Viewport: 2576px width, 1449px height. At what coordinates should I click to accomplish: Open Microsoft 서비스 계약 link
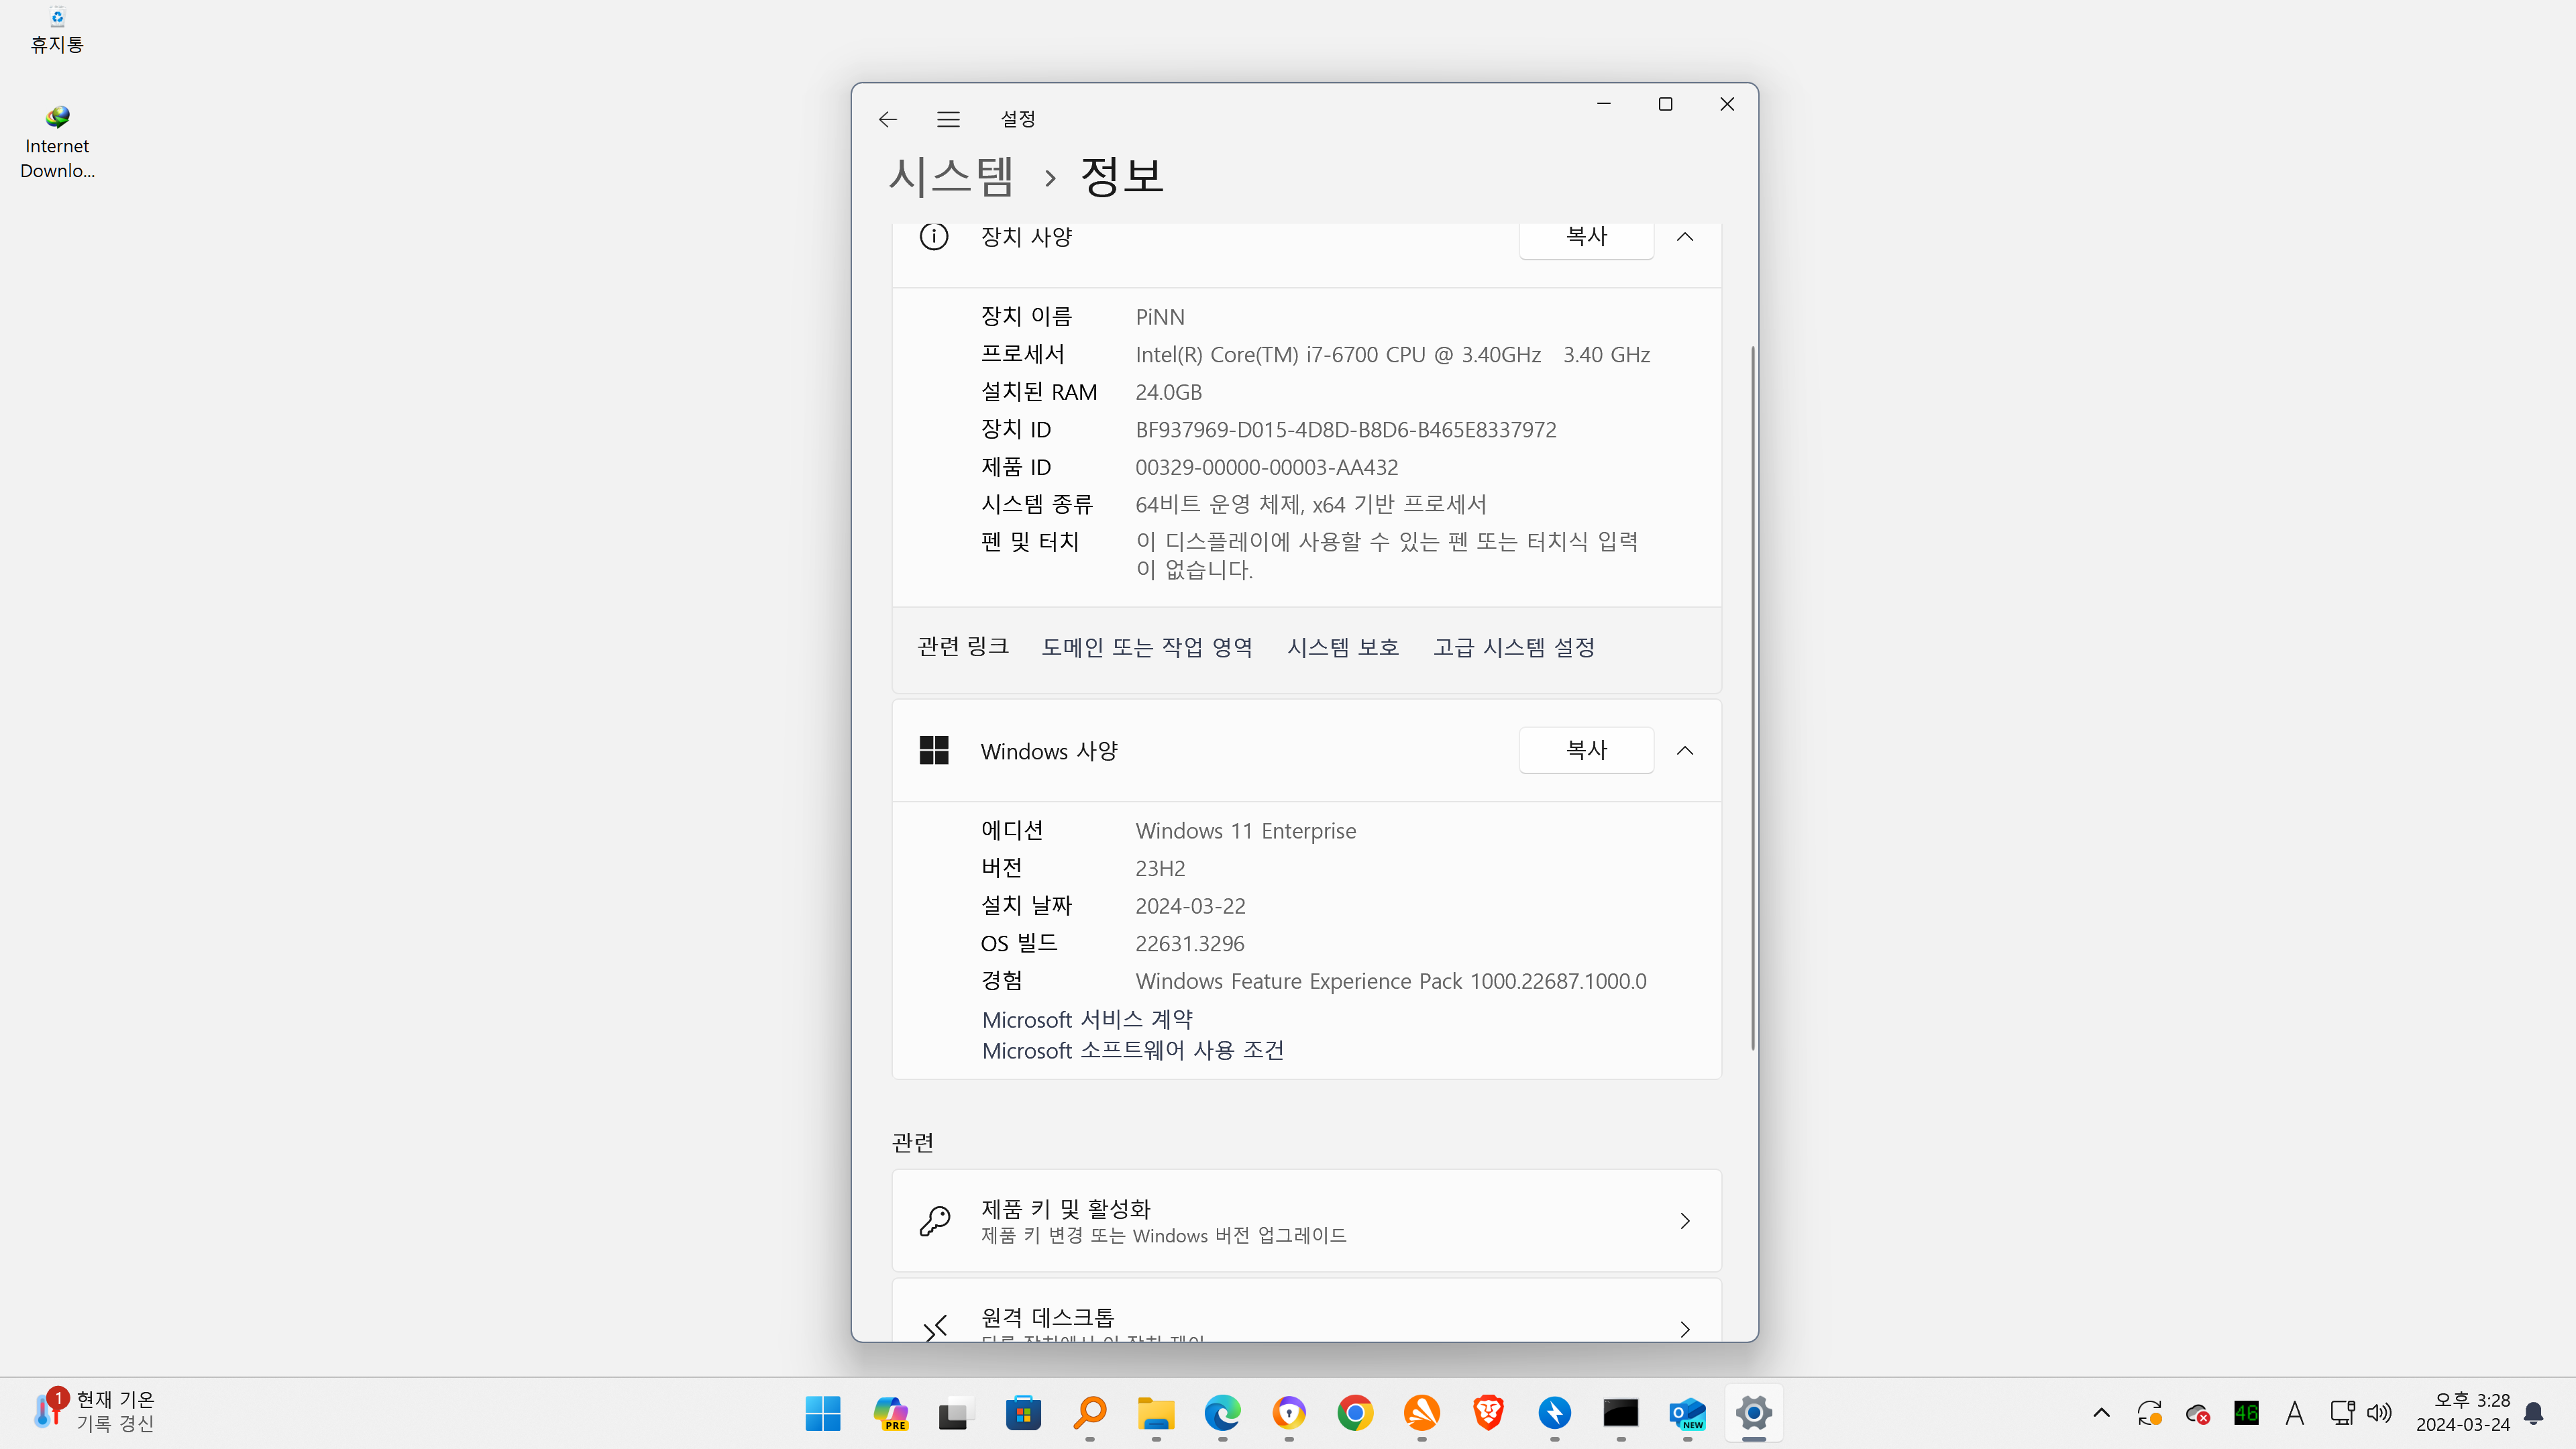click(1087, 1019)
